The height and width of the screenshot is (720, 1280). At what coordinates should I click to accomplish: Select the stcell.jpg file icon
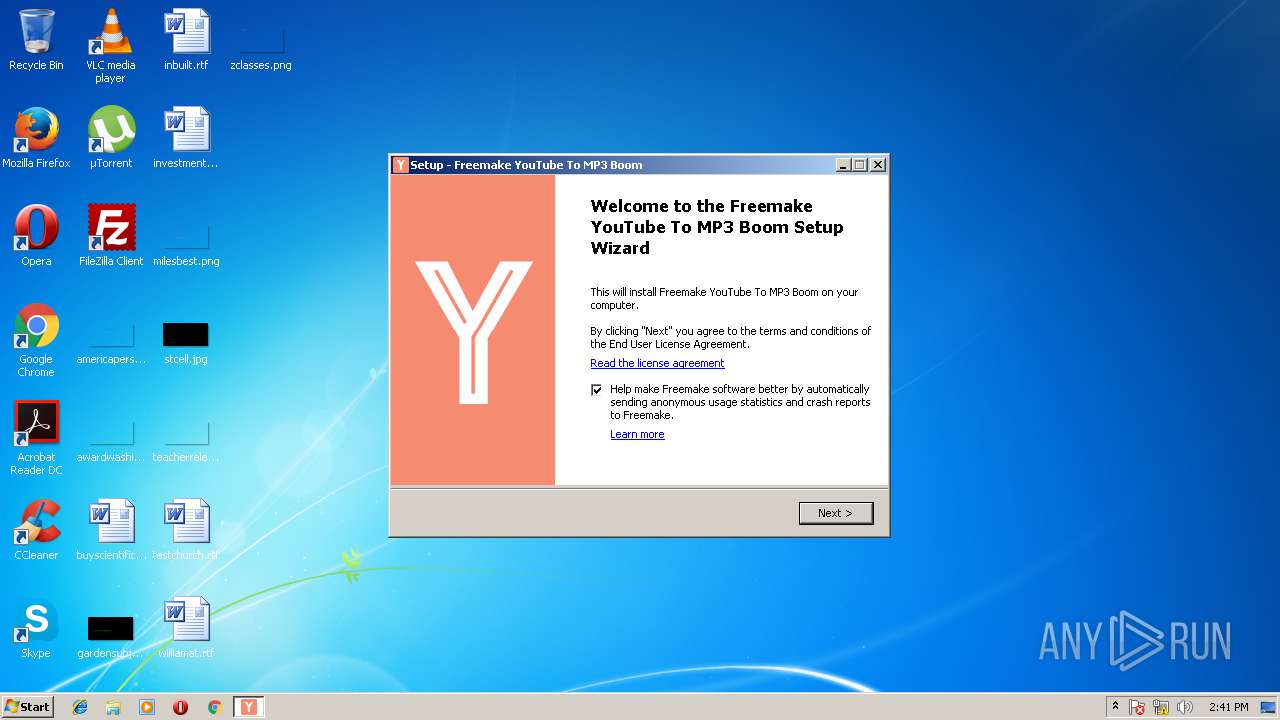[x=186, y=341]
